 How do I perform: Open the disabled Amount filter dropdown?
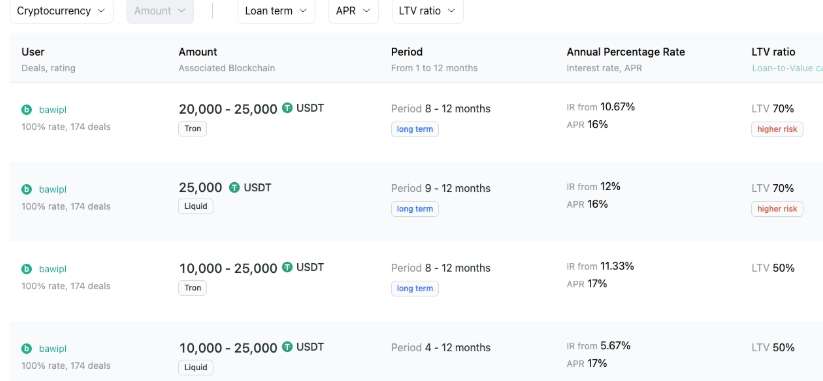(160, 10)
